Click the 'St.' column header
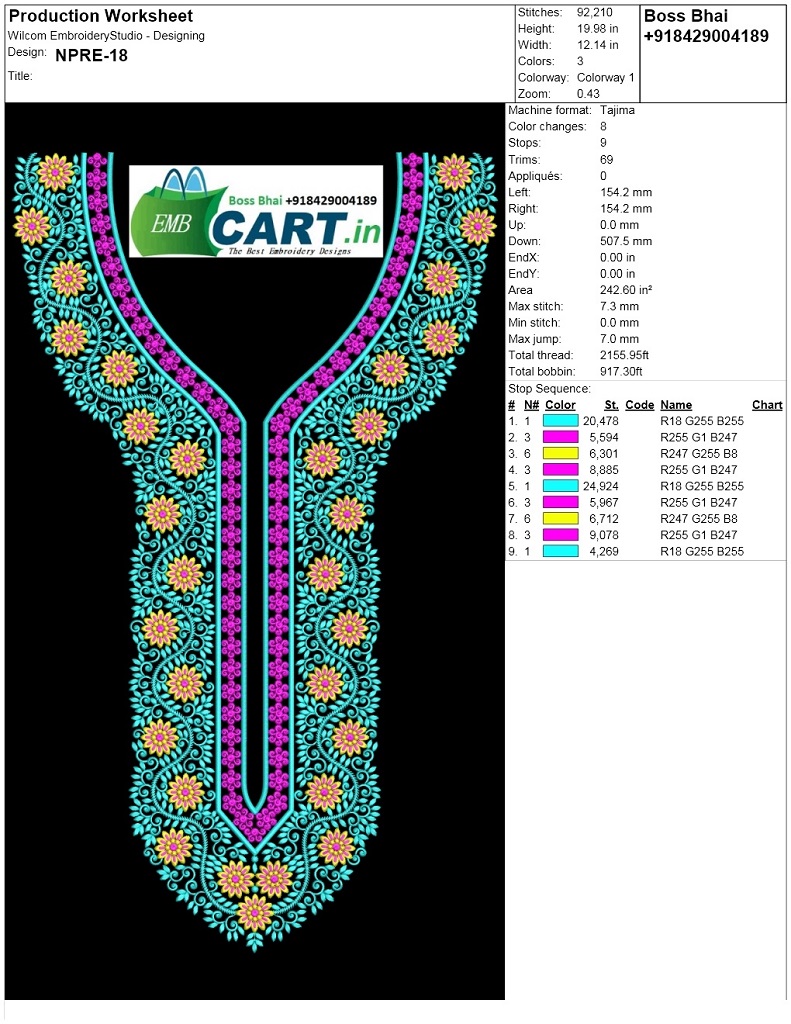The image size is (791, 1024). click(611, 406)
